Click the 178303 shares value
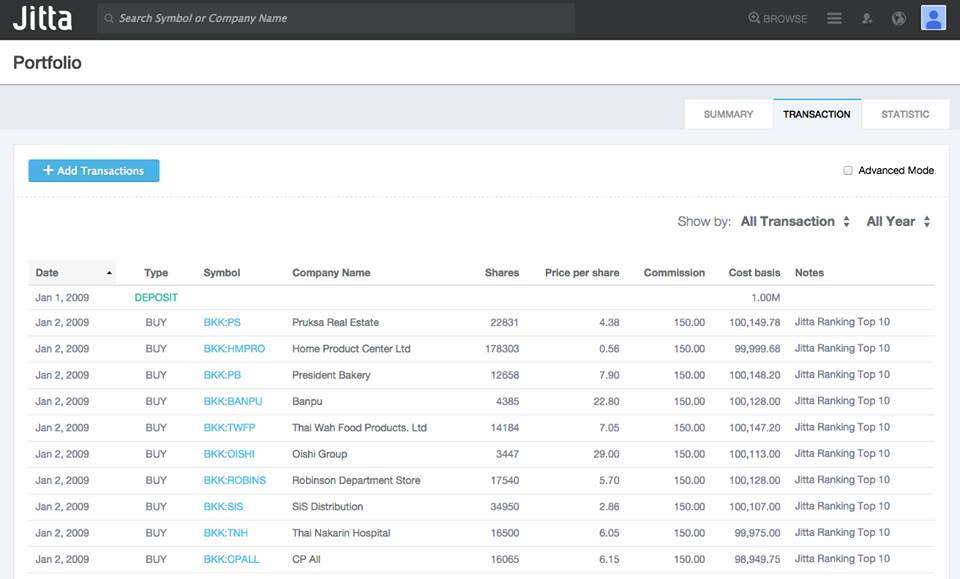This screenshot has height=579, width=960. [501, 348]
